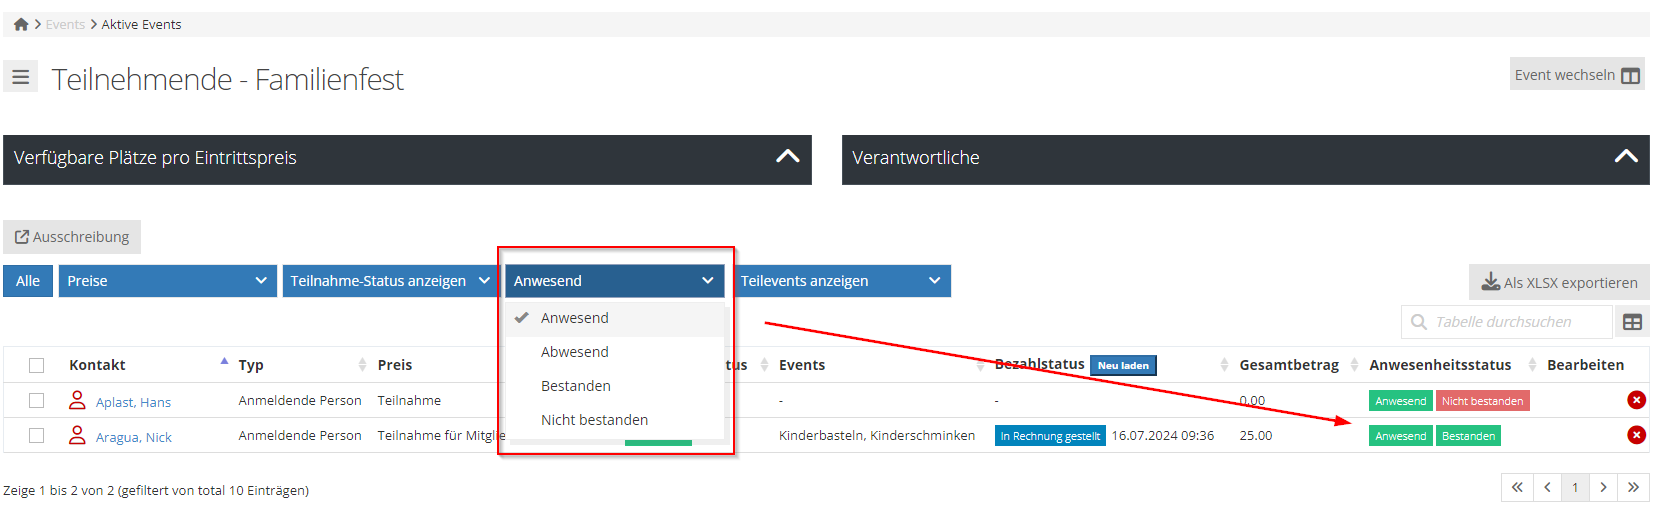Image resolution: width=1660 pixels, height=521 pixels.
Task: Jump to the first pagination page
Action: pyautogui.click(x=1517, y=487)
